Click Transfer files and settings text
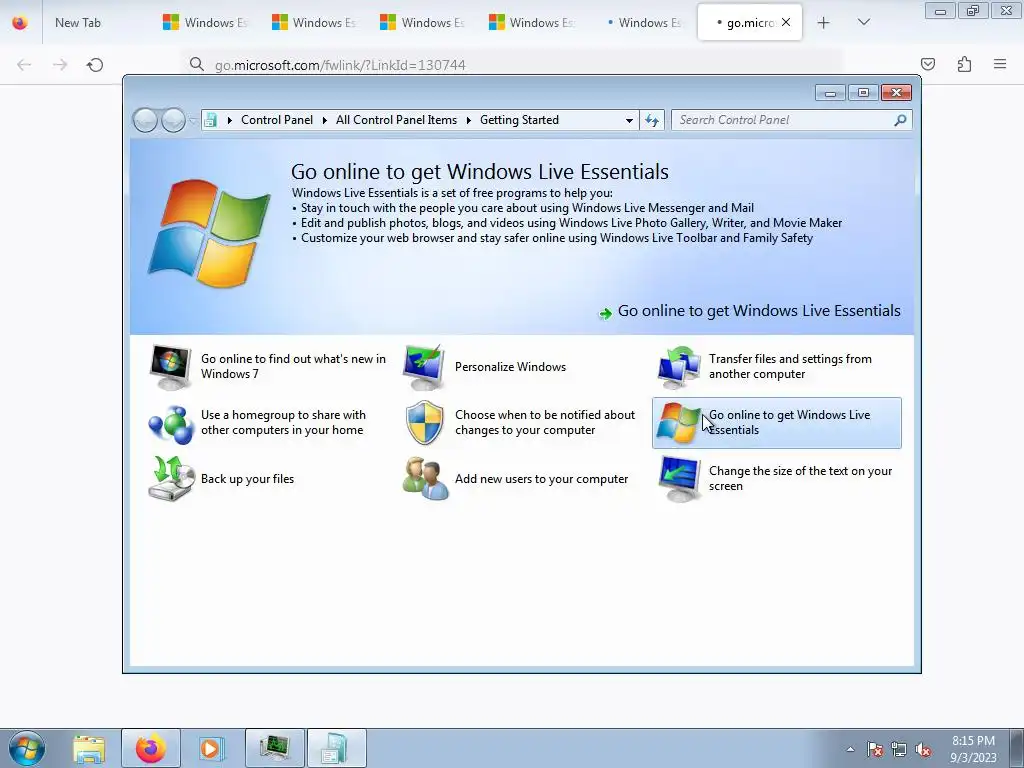 (790, 366)
